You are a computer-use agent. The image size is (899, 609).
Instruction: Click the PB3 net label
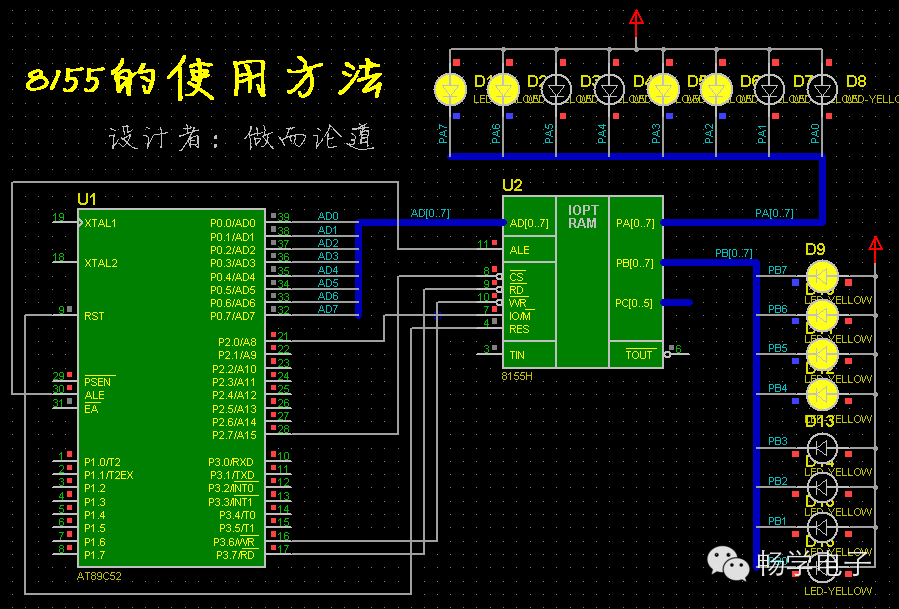click(x=777, y=441)
